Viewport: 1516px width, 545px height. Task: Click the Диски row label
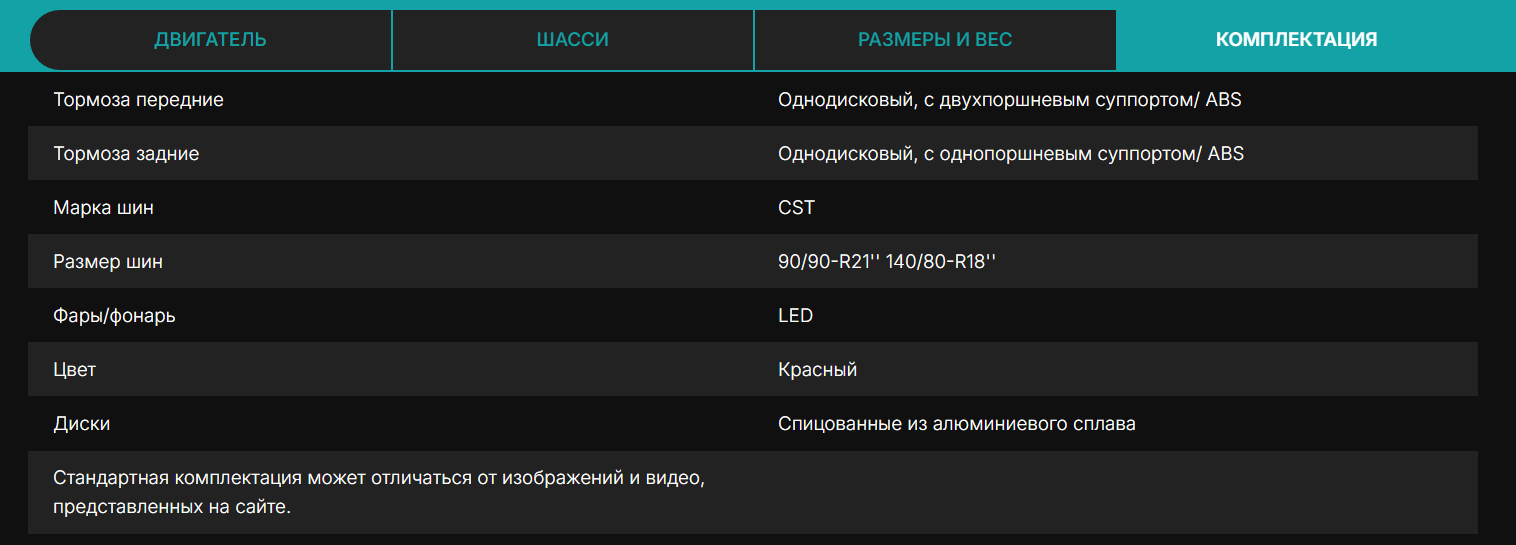point(82,424)
